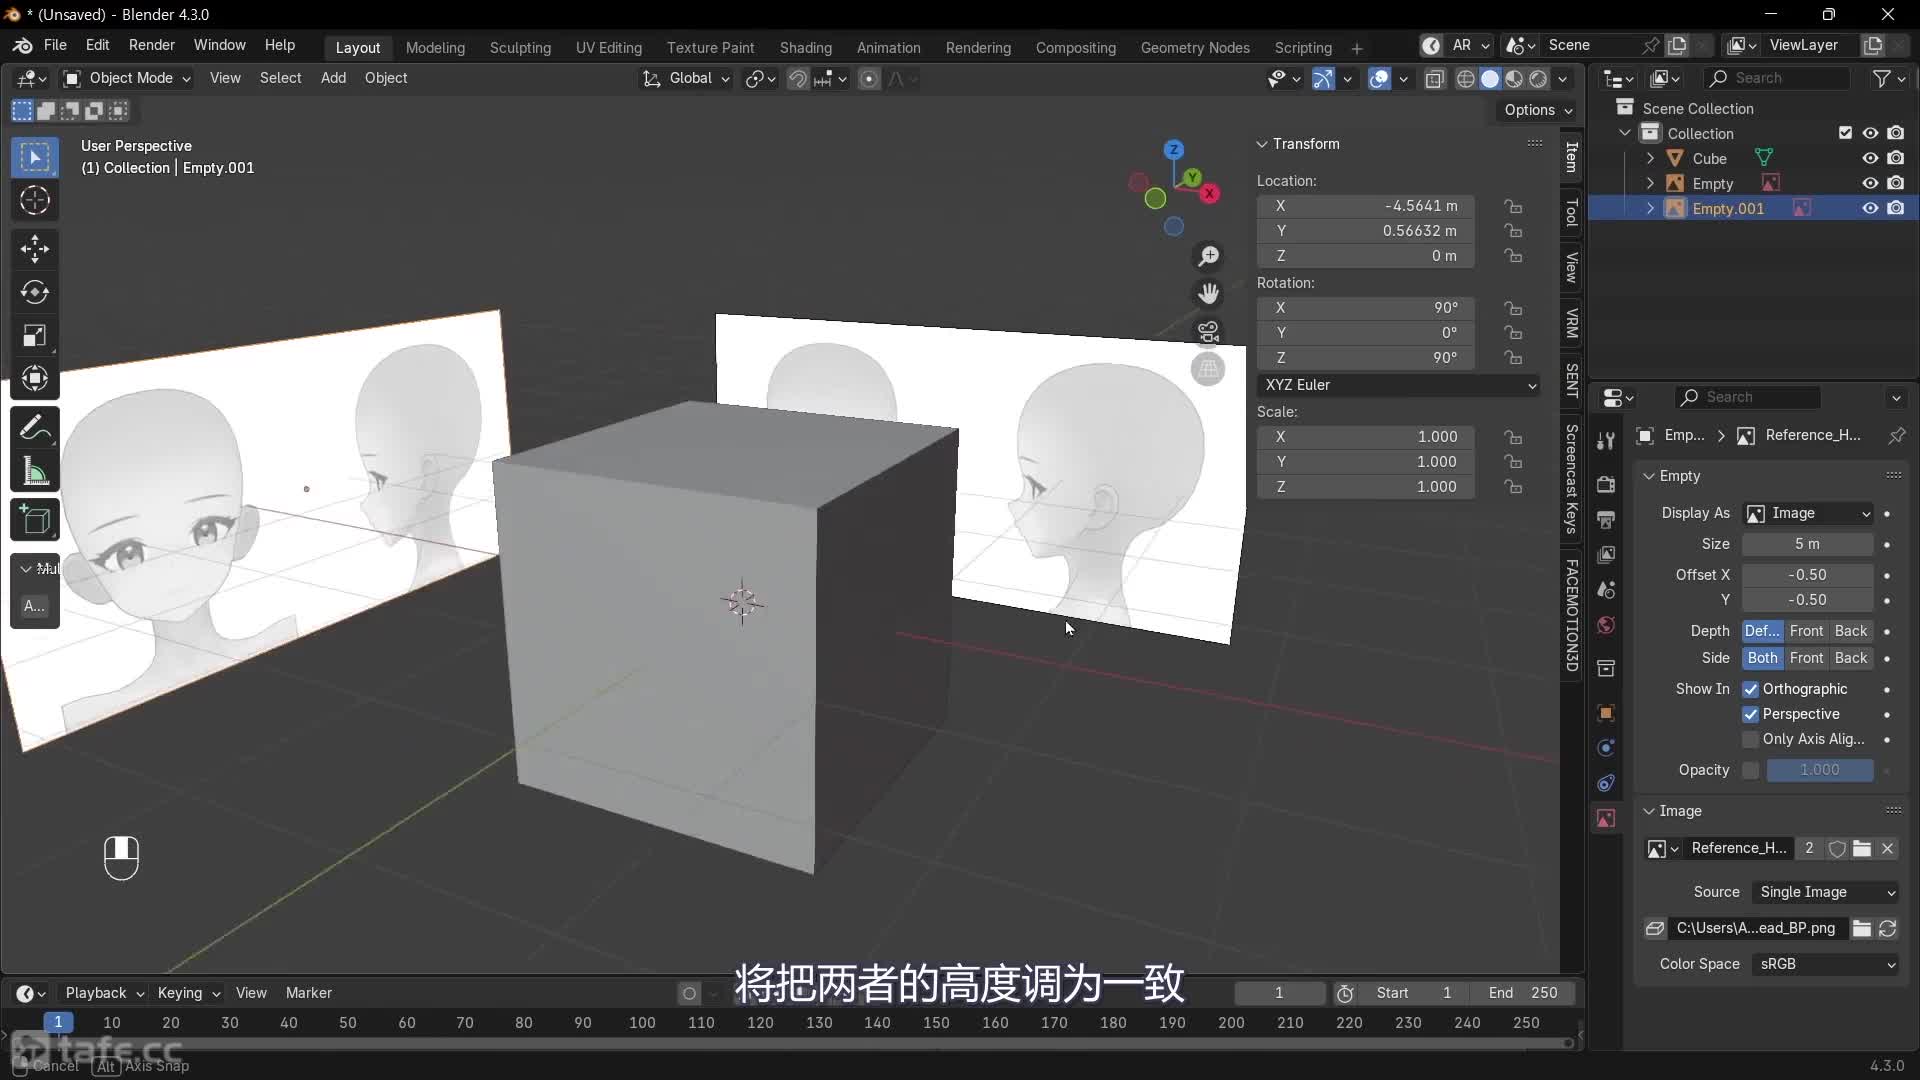Activate the Measure tool
This screenshot has height=1080, width=1920.
pos(34,471)
